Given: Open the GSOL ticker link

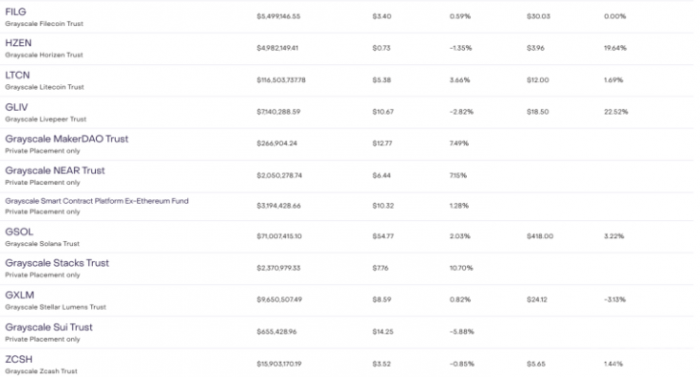Looking at the screenshot, I should point(19,232).
